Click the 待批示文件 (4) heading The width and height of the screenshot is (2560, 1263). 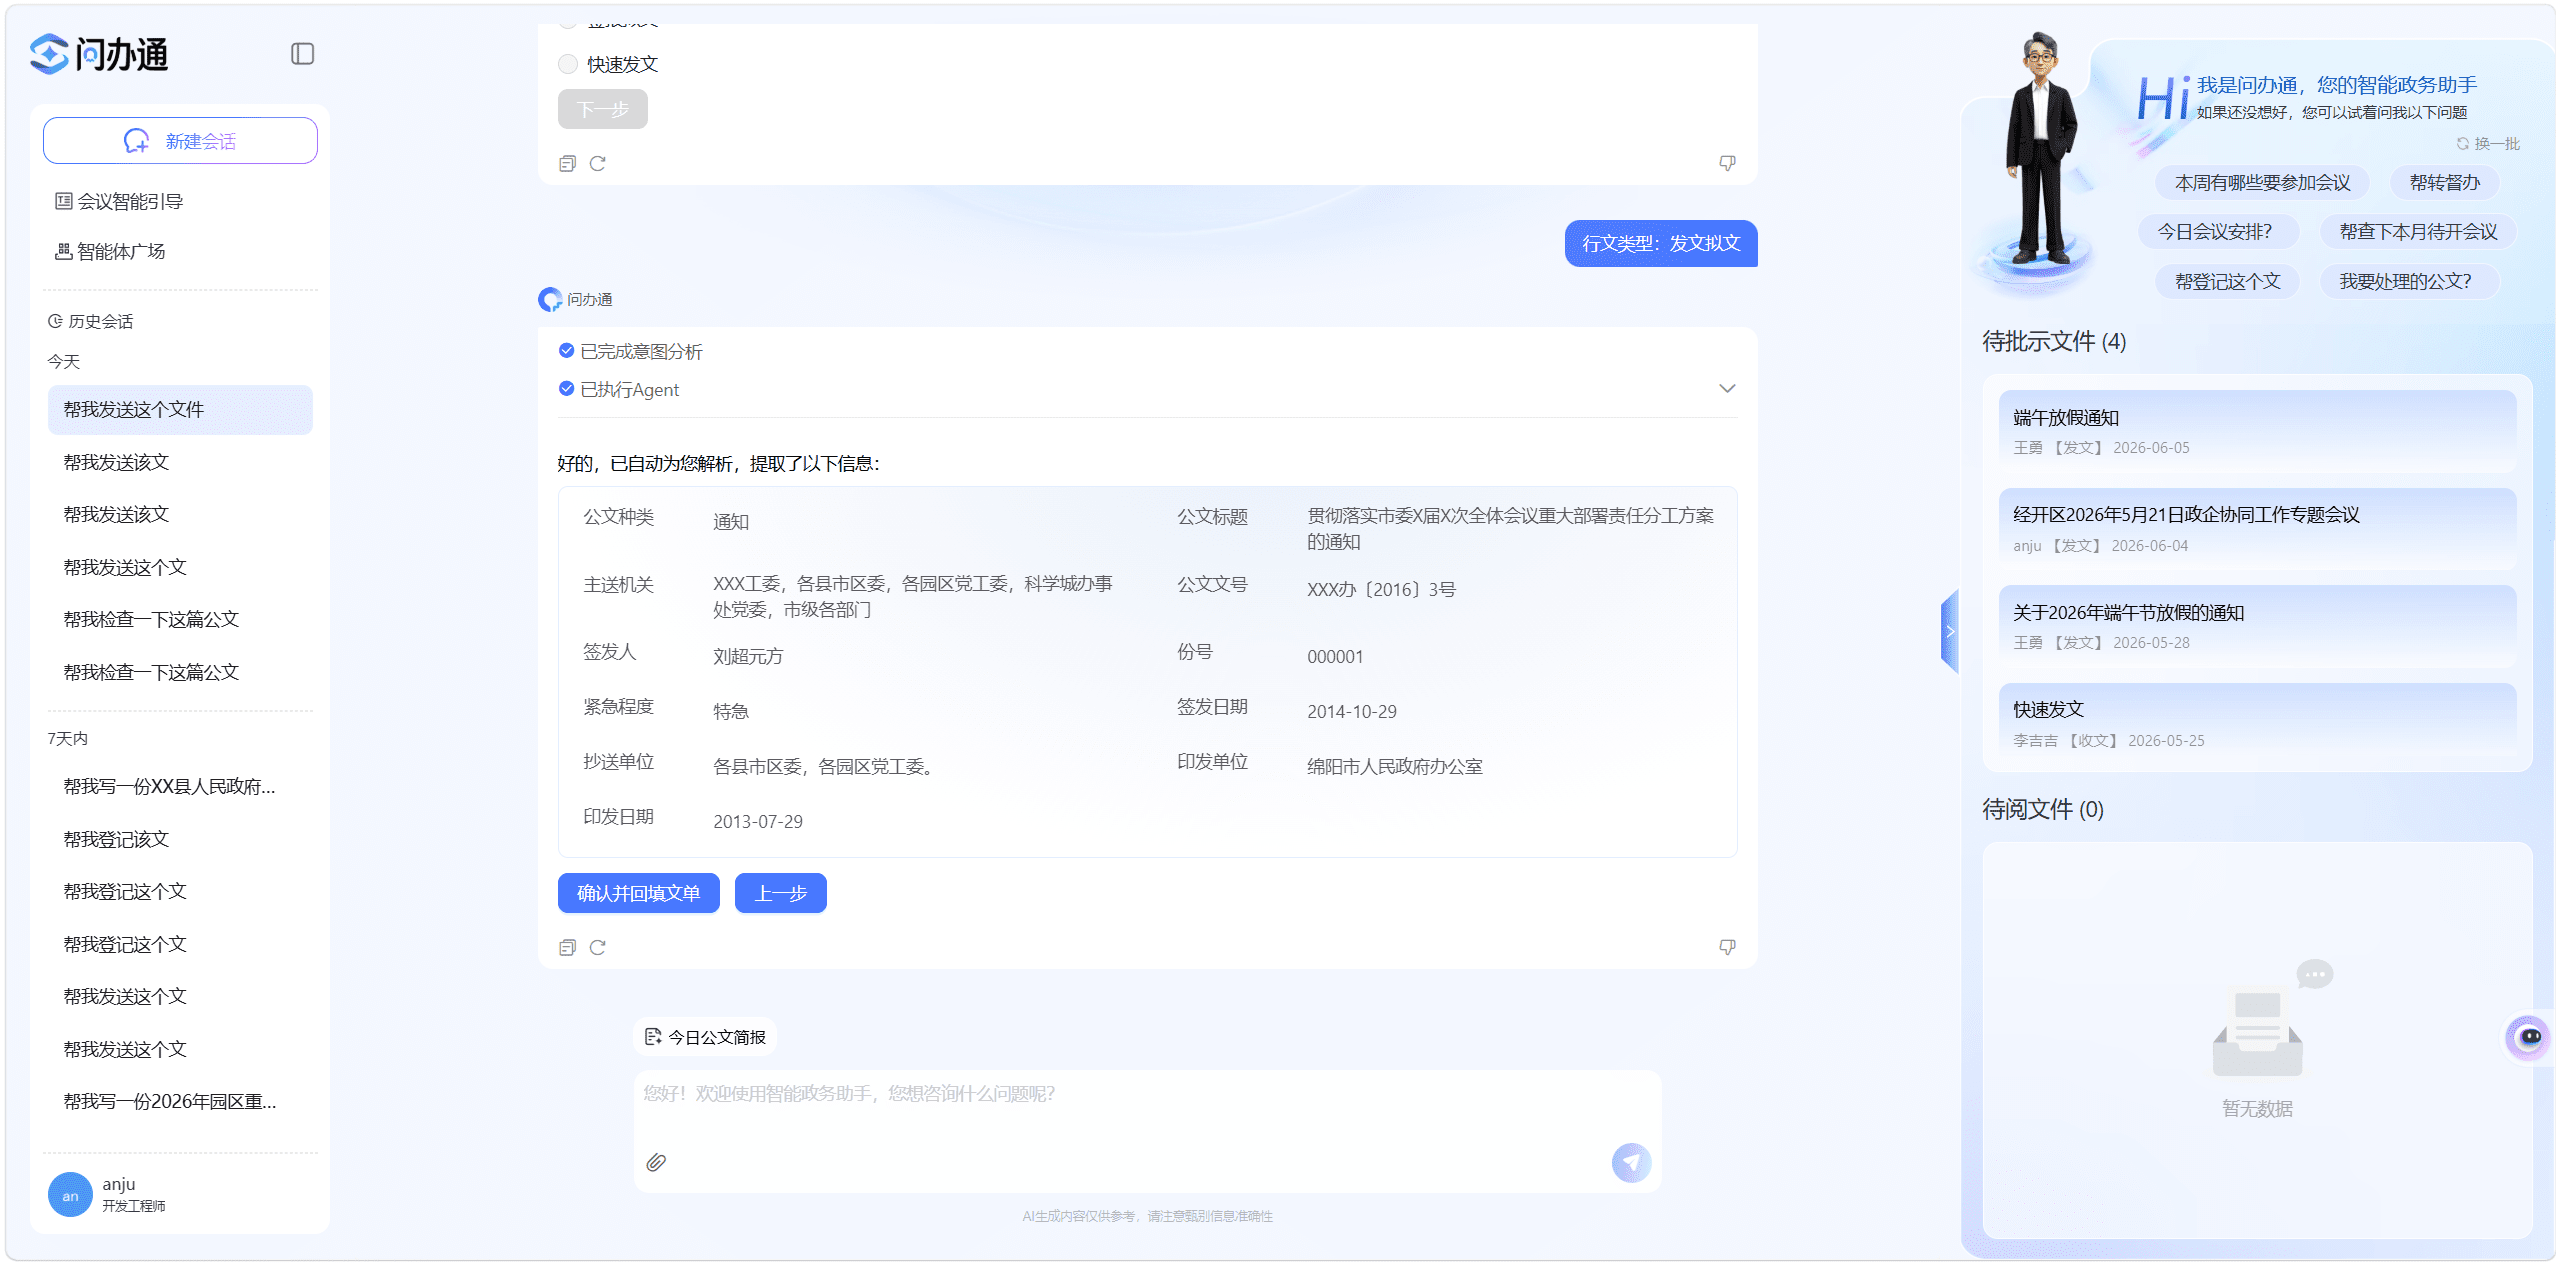[2055, 342]
